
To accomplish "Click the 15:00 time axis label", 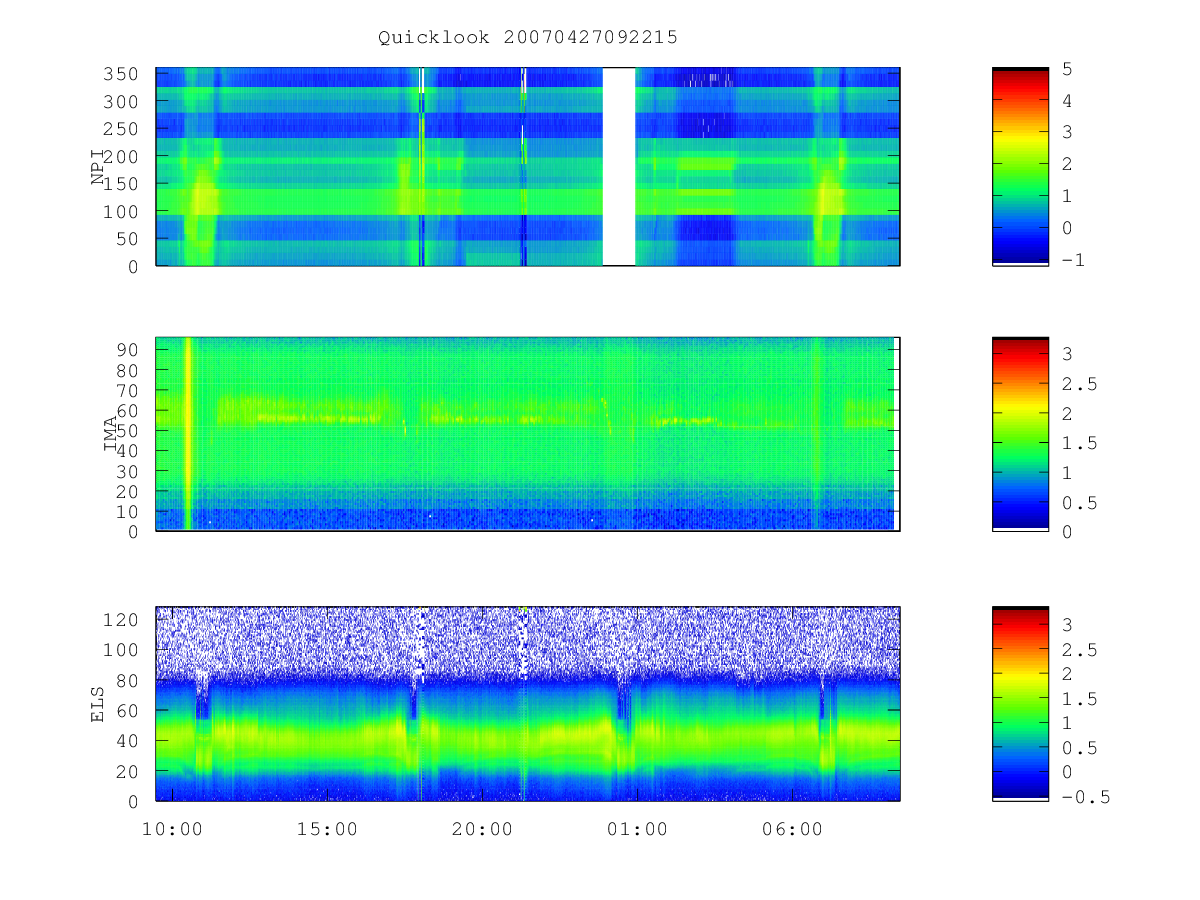I will point(328,829).
